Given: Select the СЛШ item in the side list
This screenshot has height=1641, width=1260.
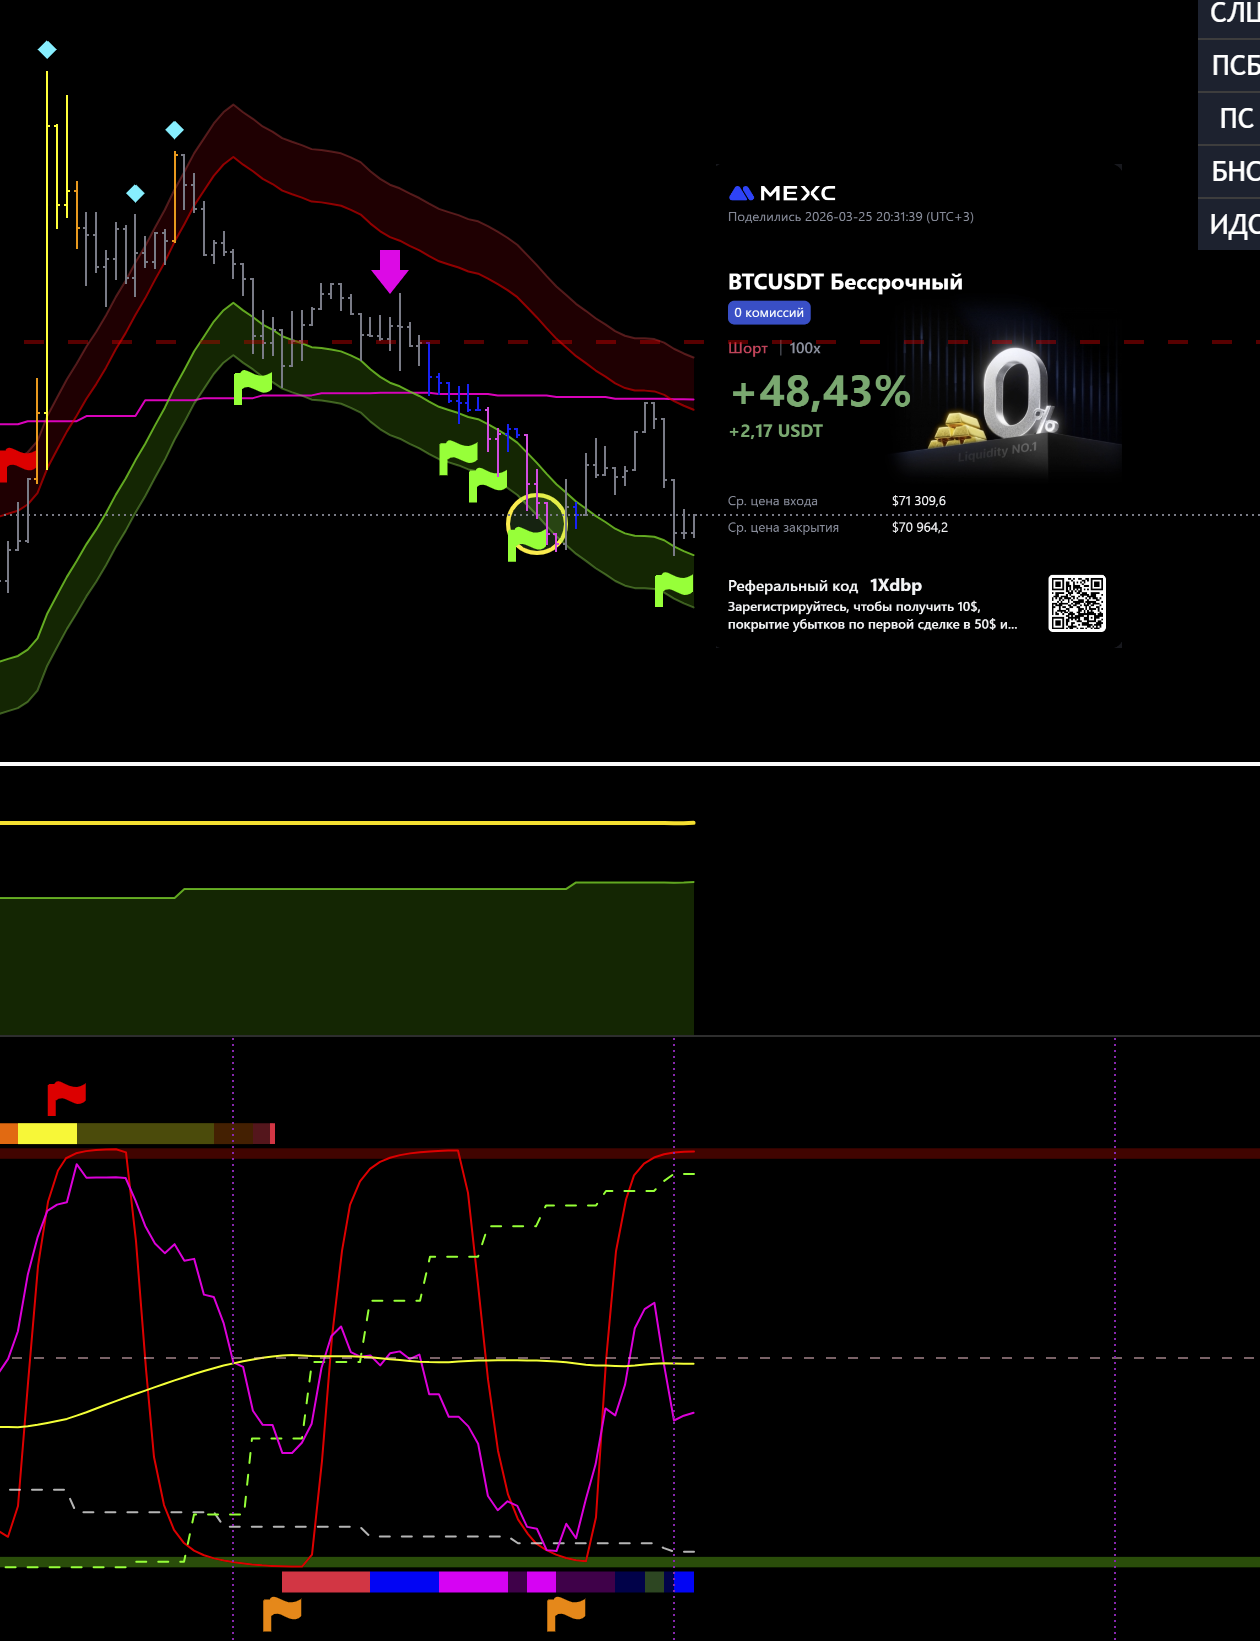Looking at the screenshot, I should click(x=1233, y=14).
